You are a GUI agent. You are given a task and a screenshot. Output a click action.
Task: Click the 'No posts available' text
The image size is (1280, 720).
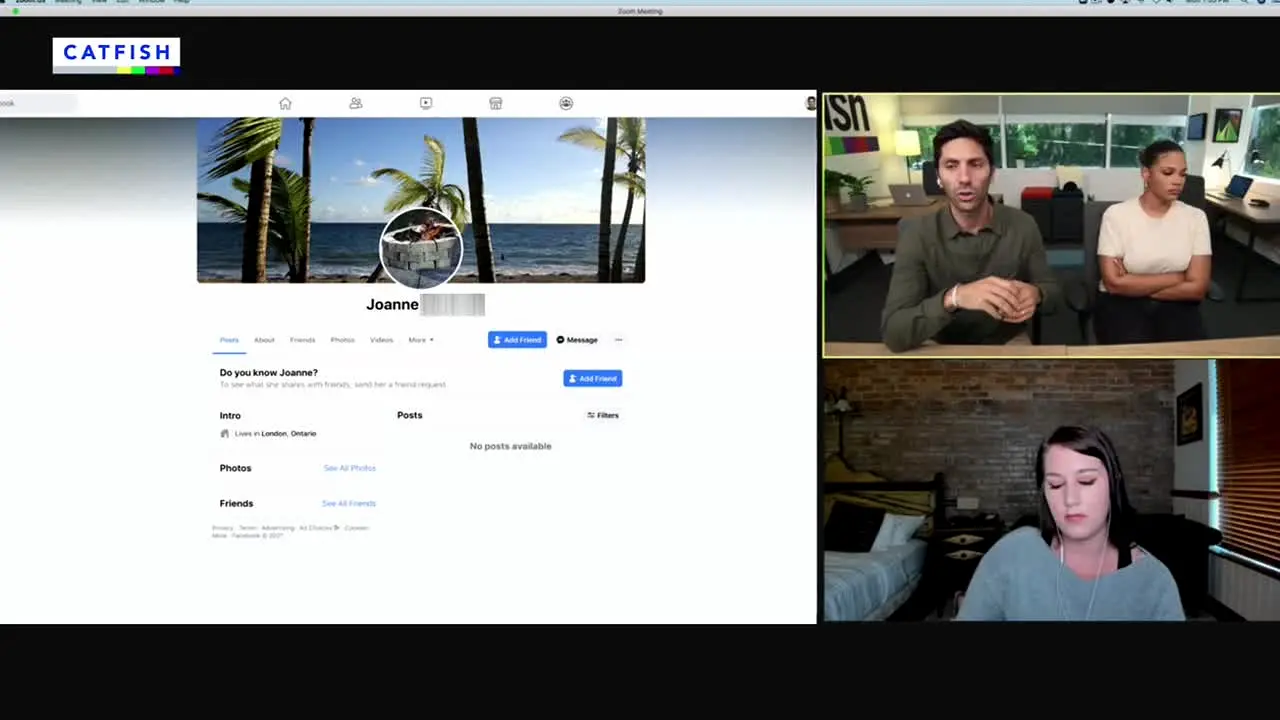510,446
